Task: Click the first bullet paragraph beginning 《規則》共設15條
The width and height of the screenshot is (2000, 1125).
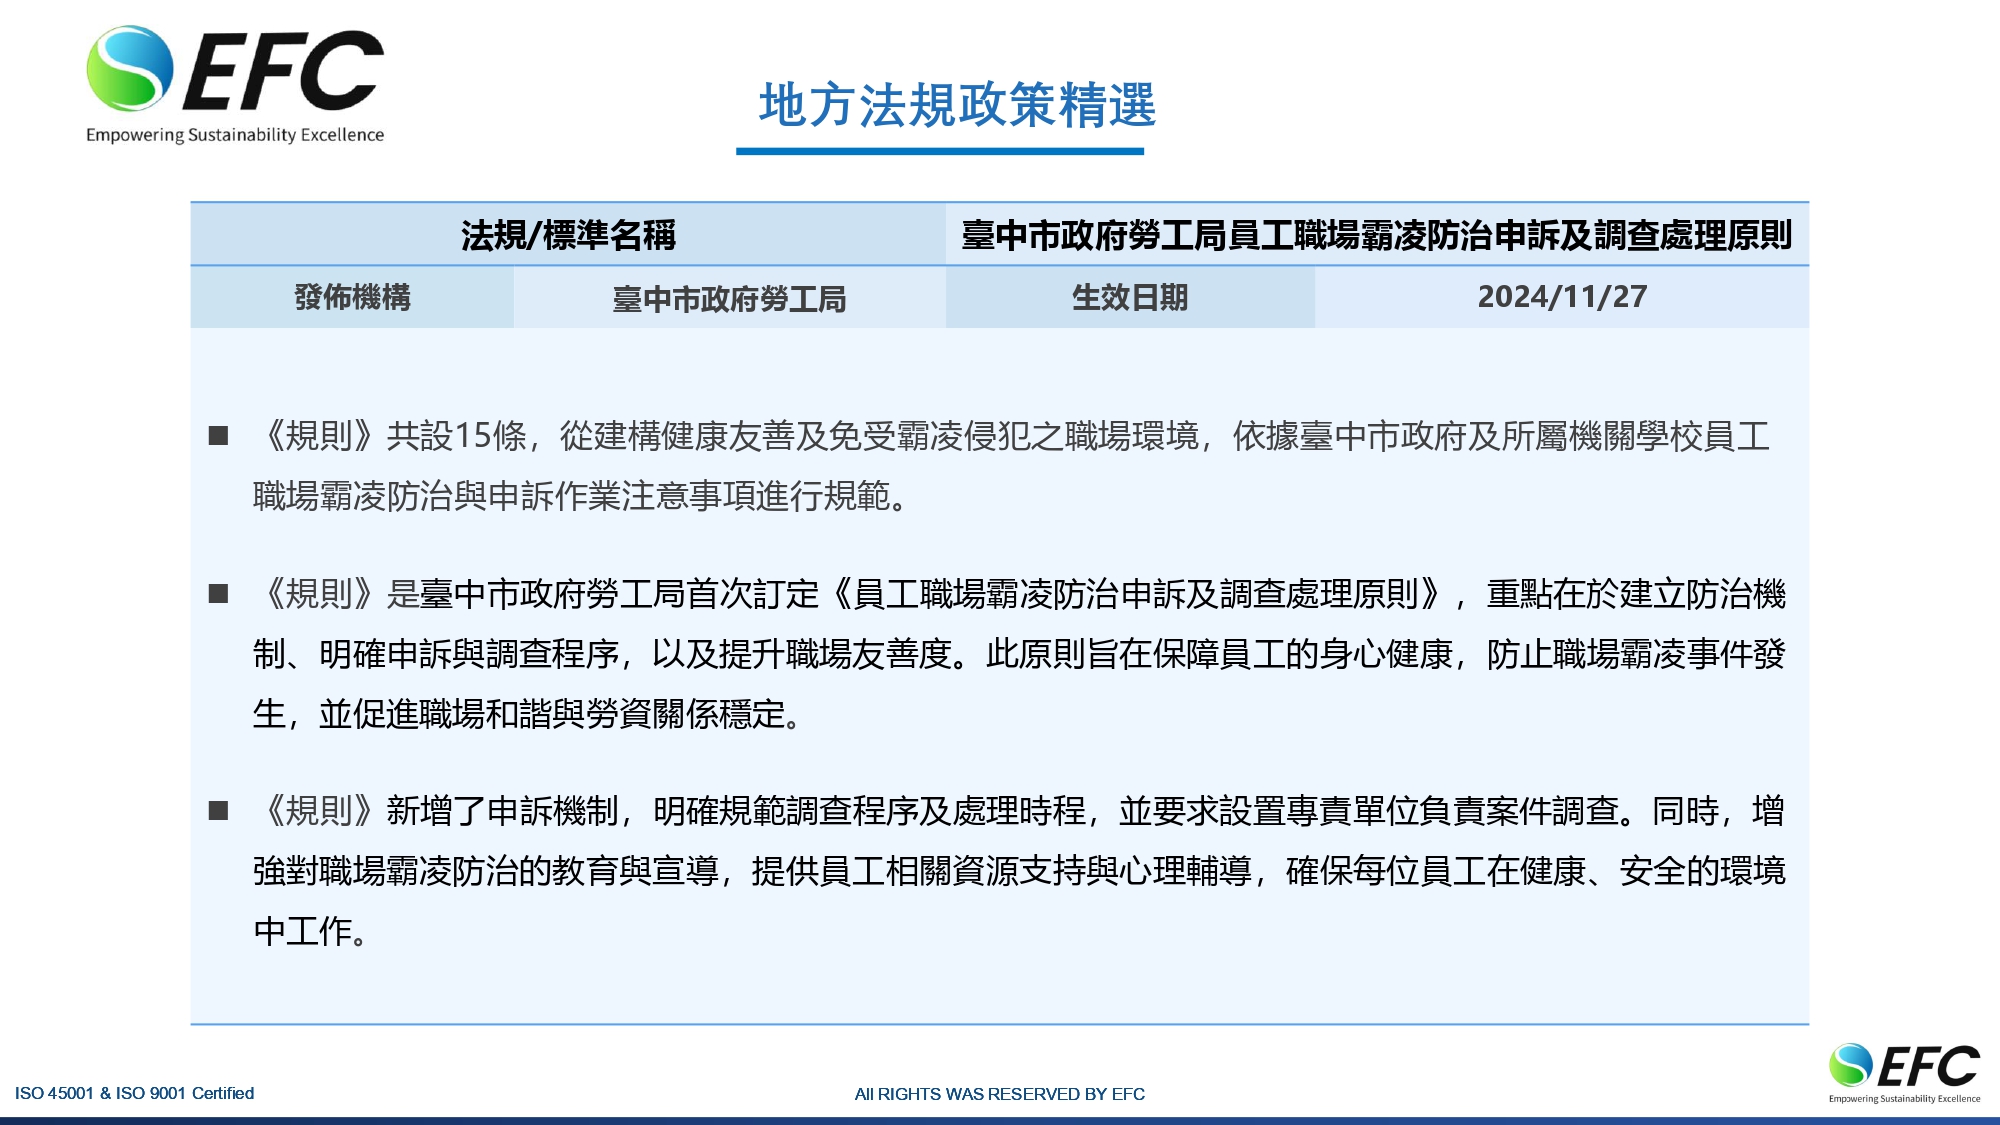Action: pyautogui.click(x=1012, y=465)
